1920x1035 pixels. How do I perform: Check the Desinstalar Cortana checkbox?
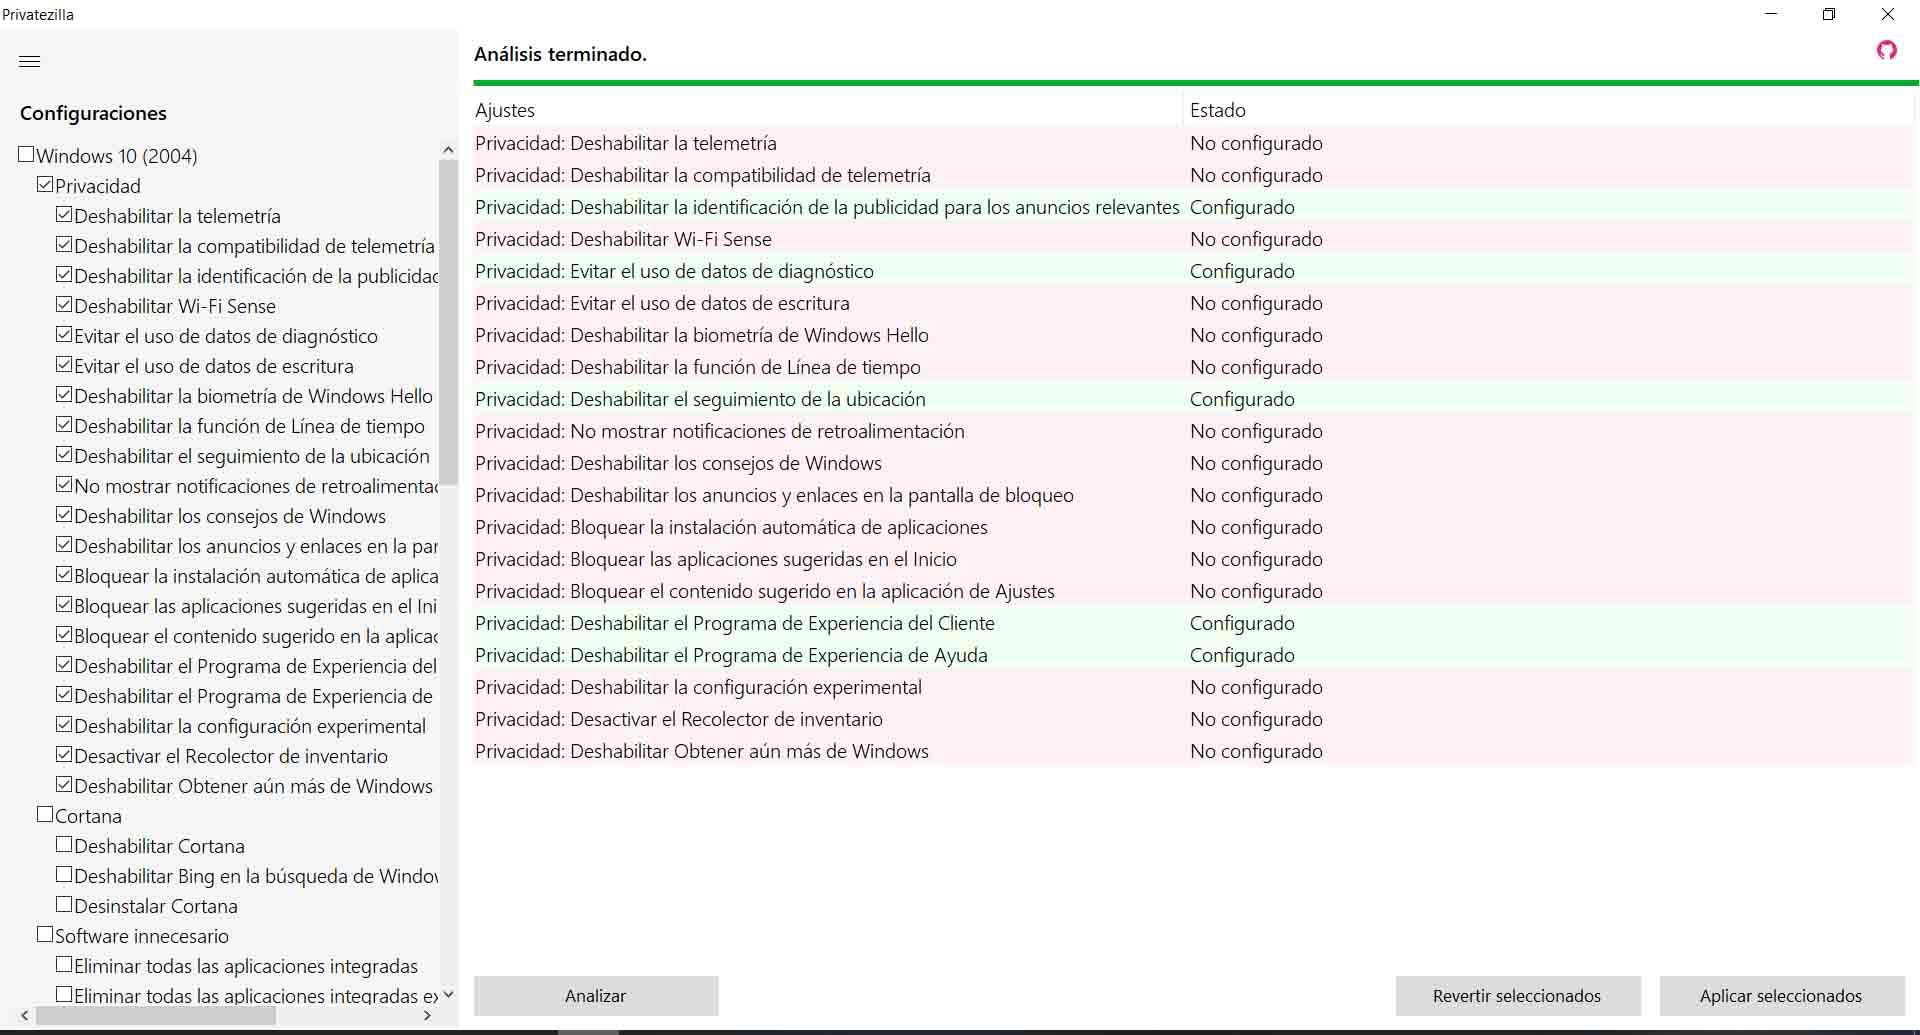point(64,905)
